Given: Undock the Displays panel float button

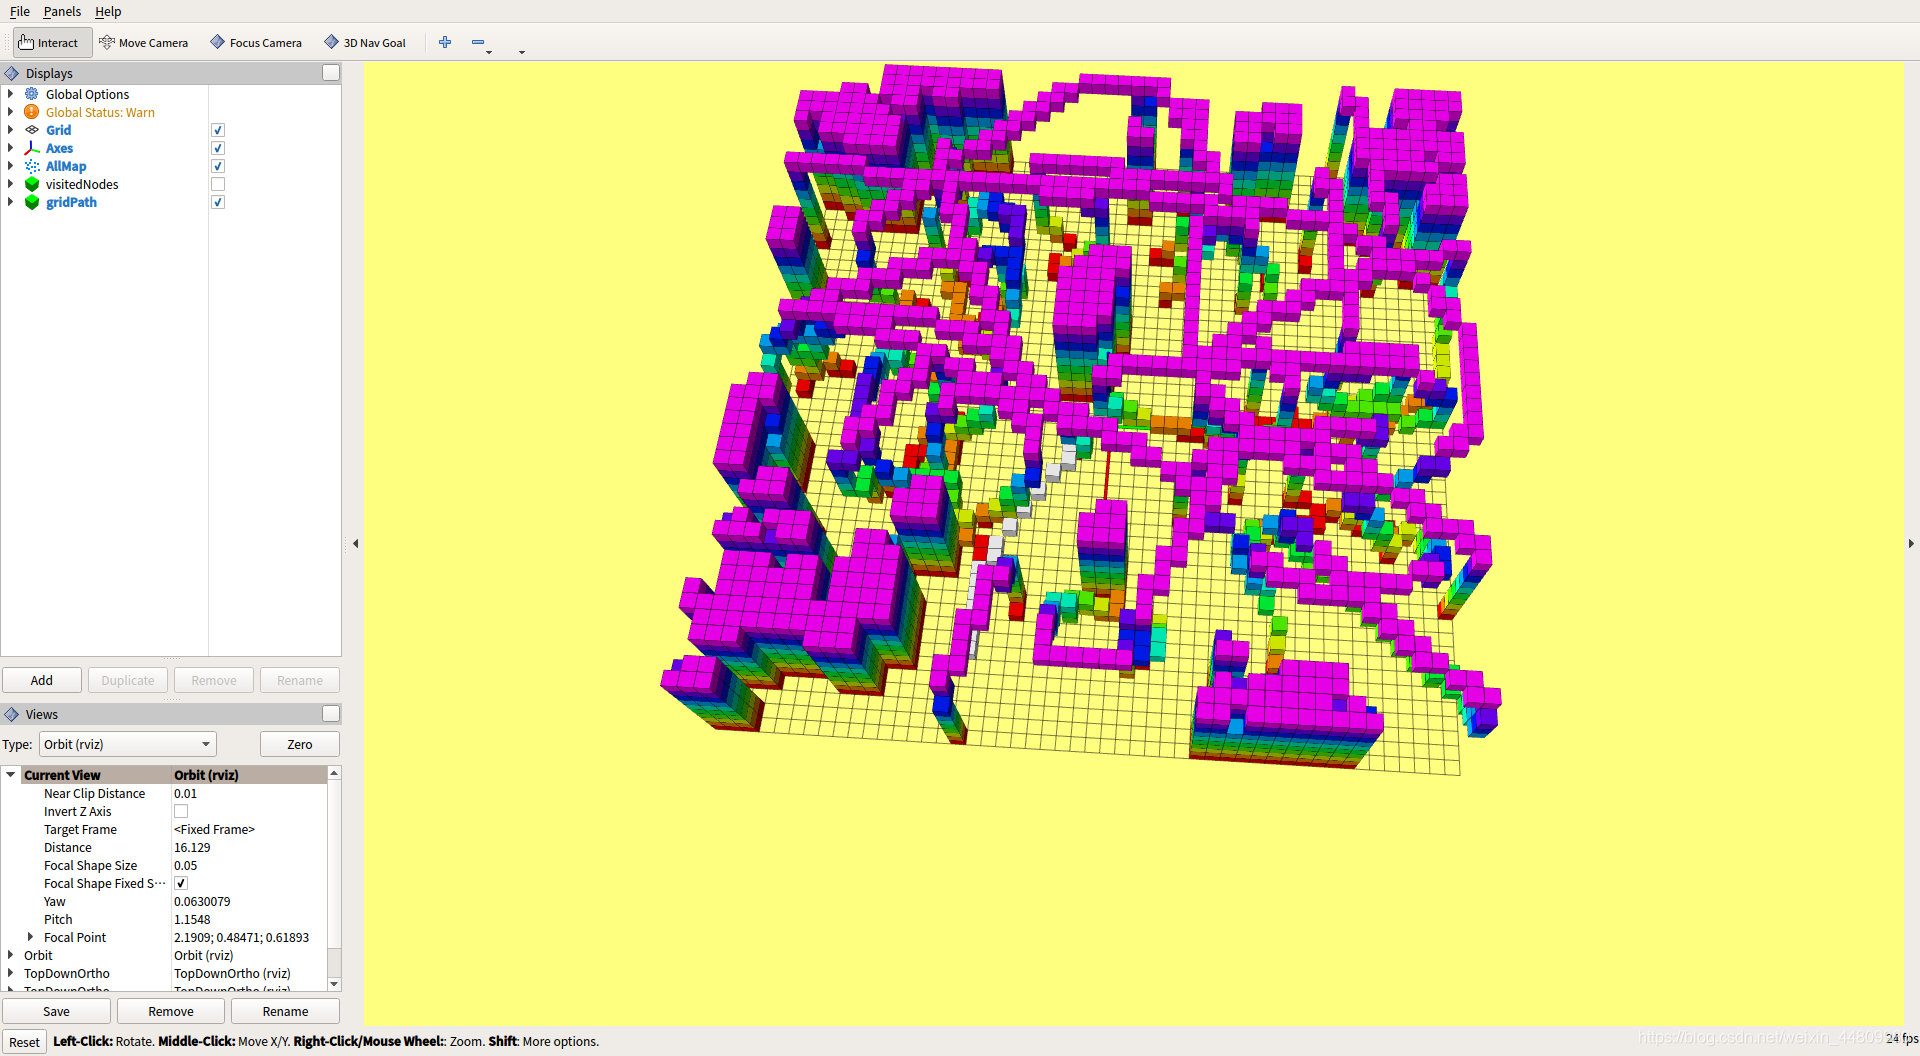Looking at the screenshot, I should point(331,73).
